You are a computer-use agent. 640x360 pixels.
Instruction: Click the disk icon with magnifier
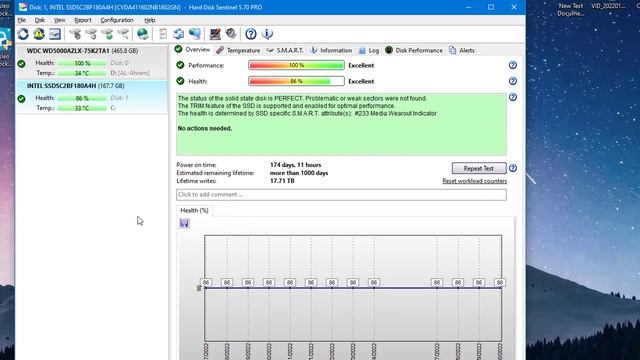[x=123, y=34]
